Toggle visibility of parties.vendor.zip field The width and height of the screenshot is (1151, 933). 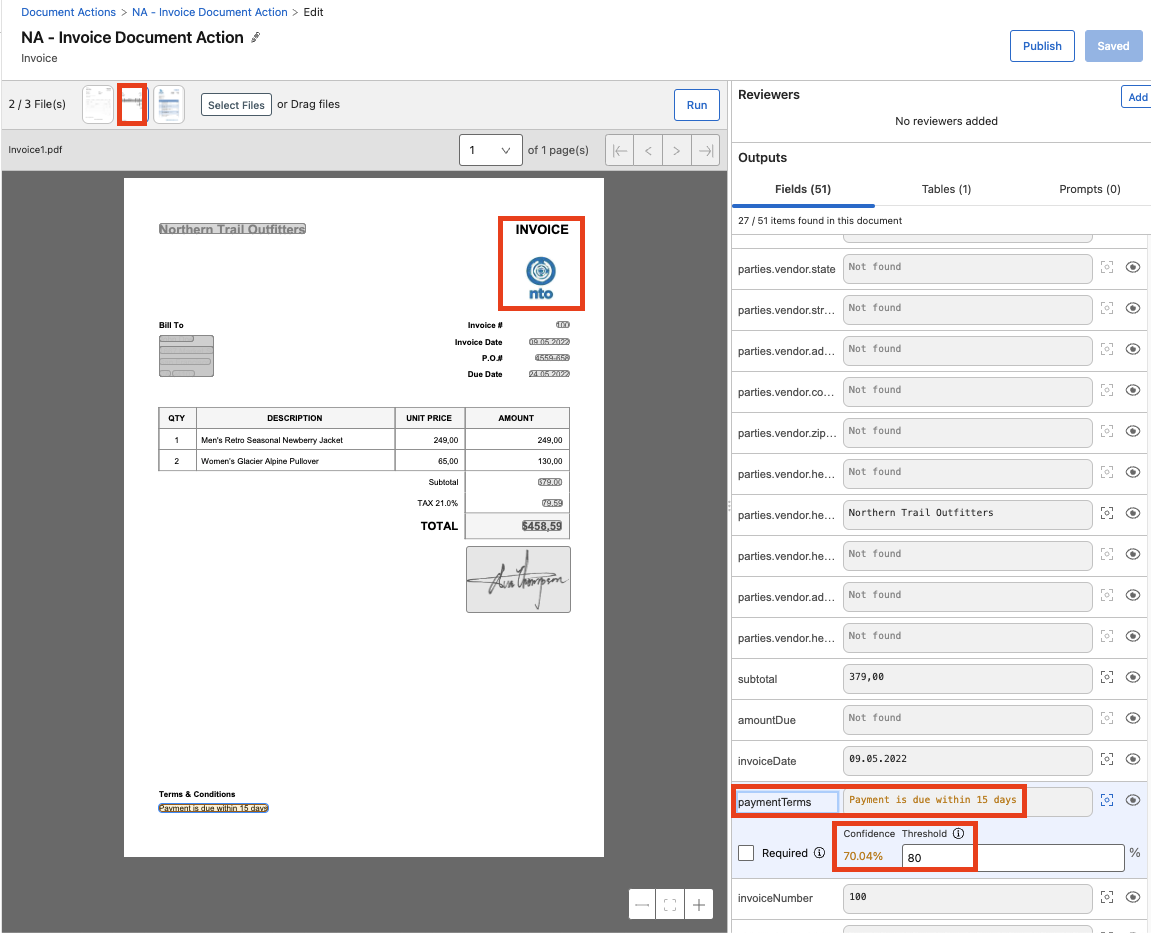coord(1133,431)
